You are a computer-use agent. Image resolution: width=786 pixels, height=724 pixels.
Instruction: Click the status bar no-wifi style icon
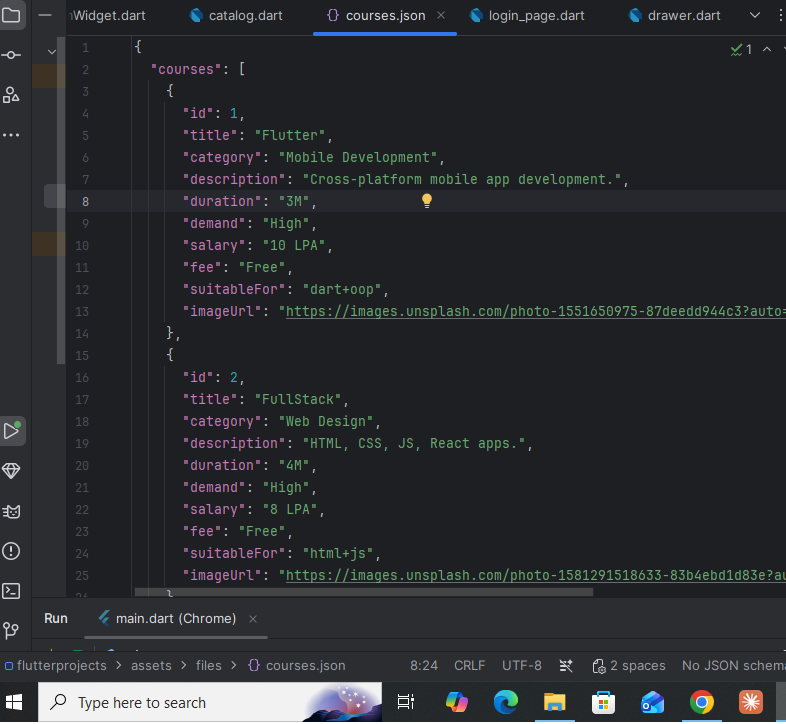[566, 666]
